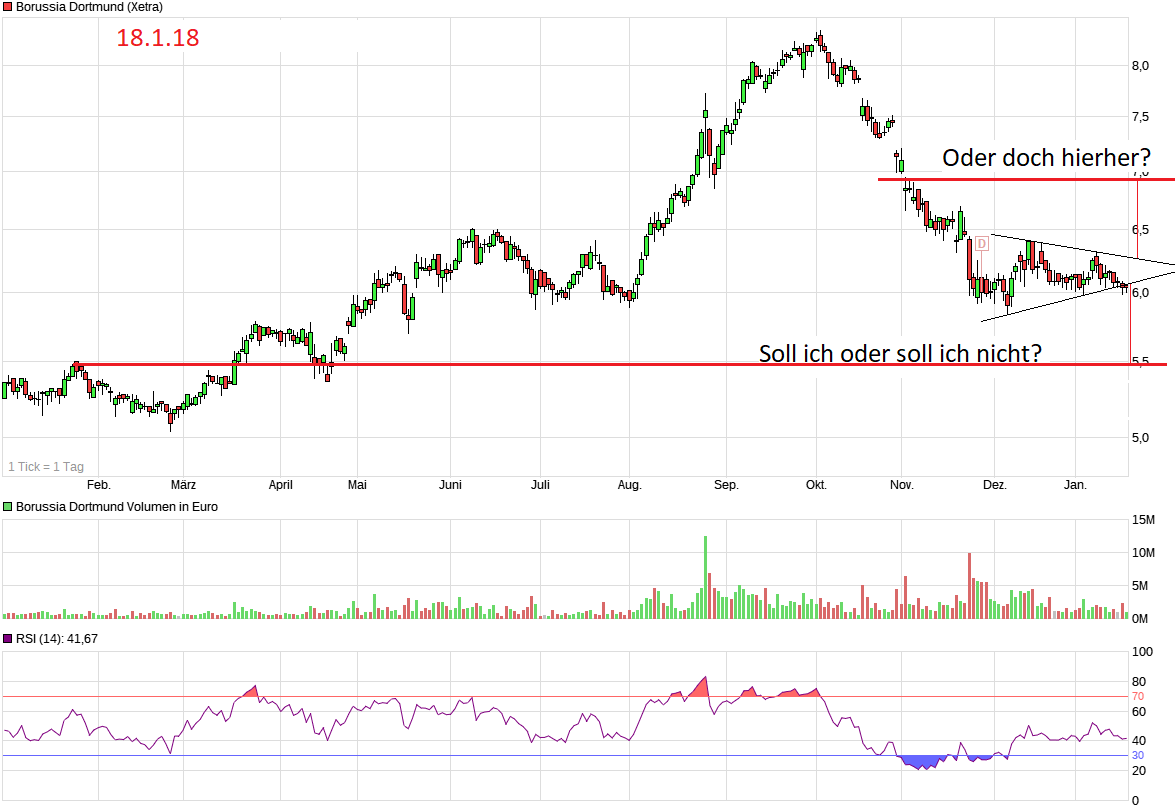
Task: Click the '1 Tick = 1 Tag' note
Action: click(x=46, y=467)
